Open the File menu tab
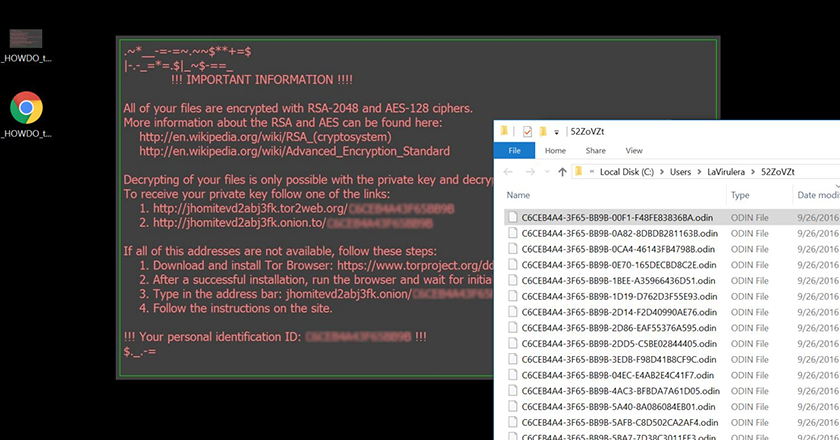Screen dimensions: 840x440 click(515, 150)
